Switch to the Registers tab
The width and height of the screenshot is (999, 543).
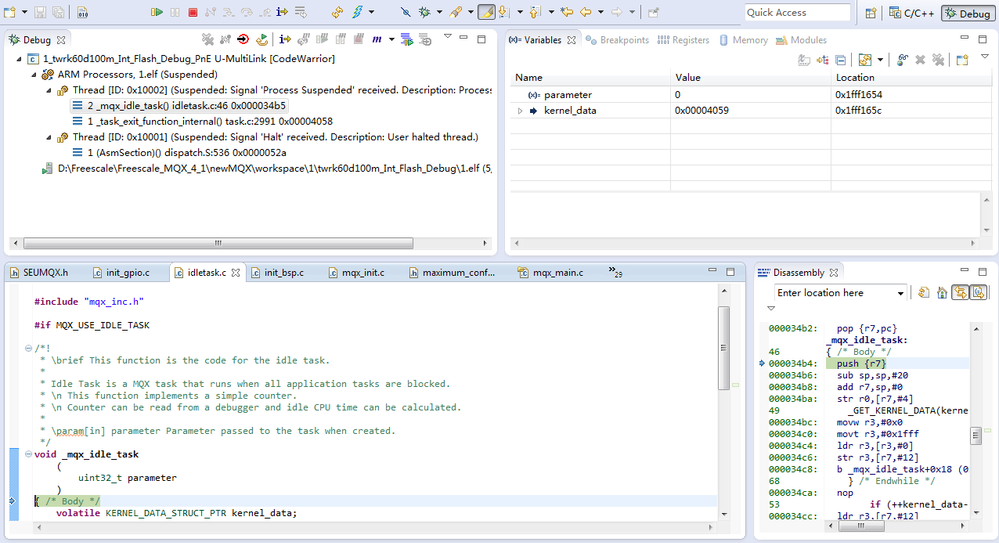click(683, 40)
